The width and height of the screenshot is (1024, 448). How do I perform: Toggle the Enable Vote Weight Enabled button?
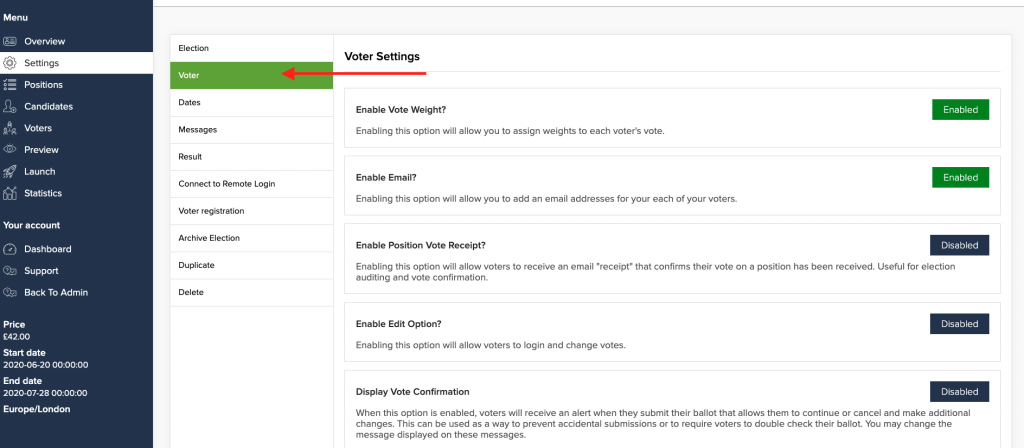coord(960,110)
